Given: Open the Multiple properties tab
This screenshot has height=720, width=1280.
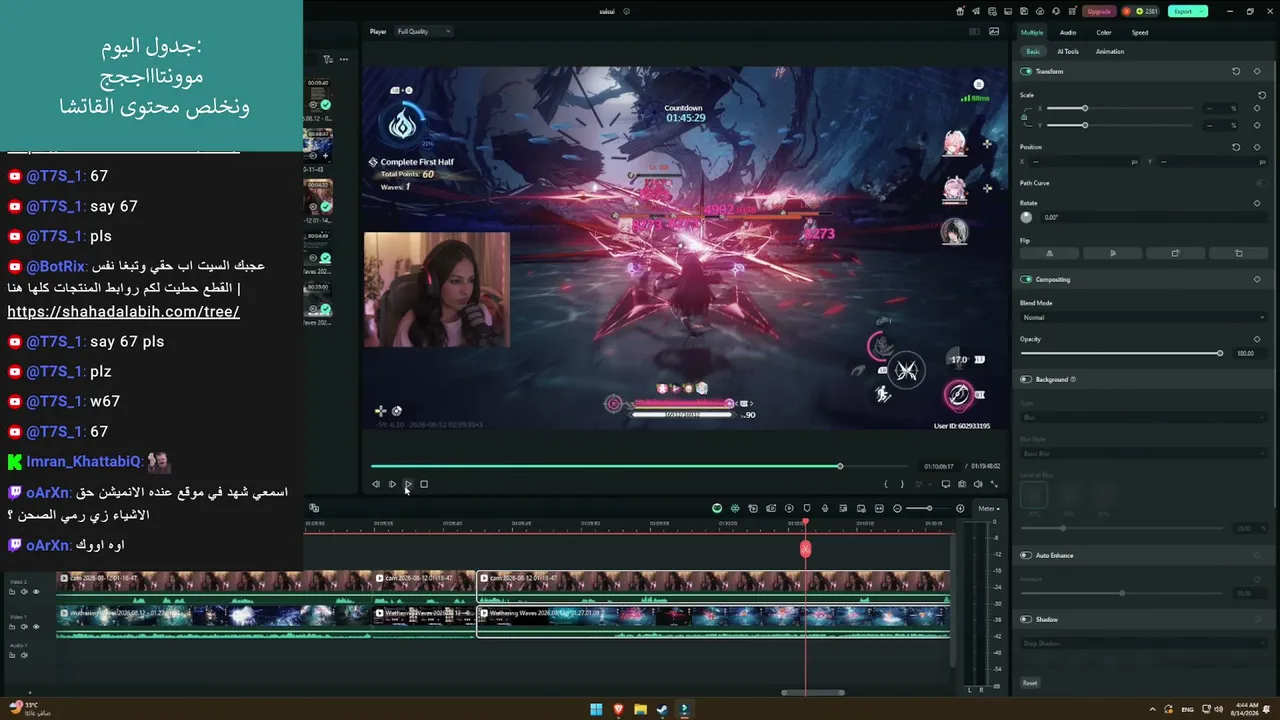Looking at the screenshot, I should pos(1032,32).
